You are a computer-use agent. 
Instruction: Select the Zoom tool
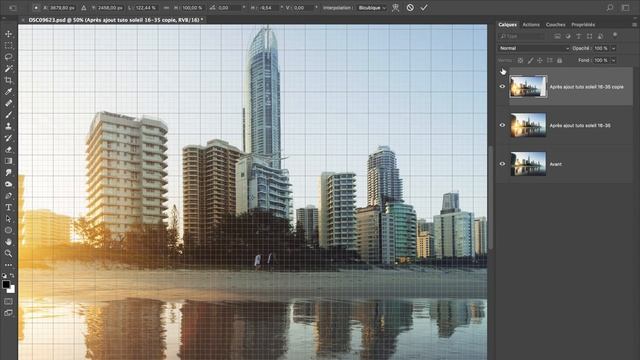(x=9, y=253)
